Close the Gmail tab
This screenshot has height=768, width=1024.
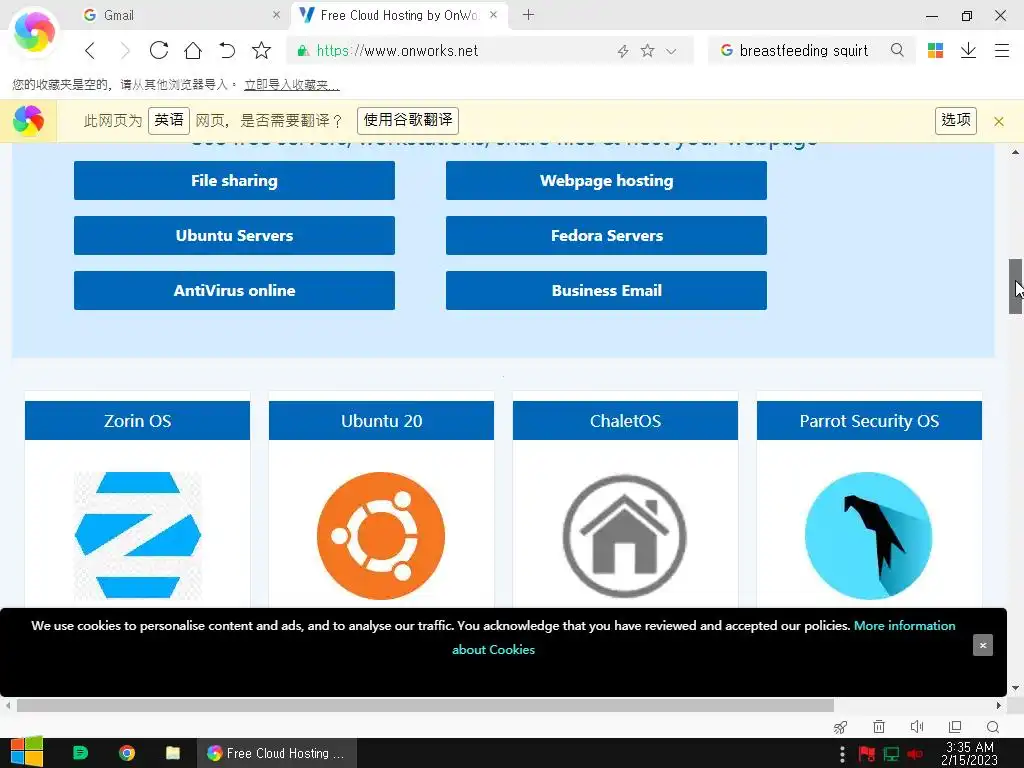(x=276, y=14)
